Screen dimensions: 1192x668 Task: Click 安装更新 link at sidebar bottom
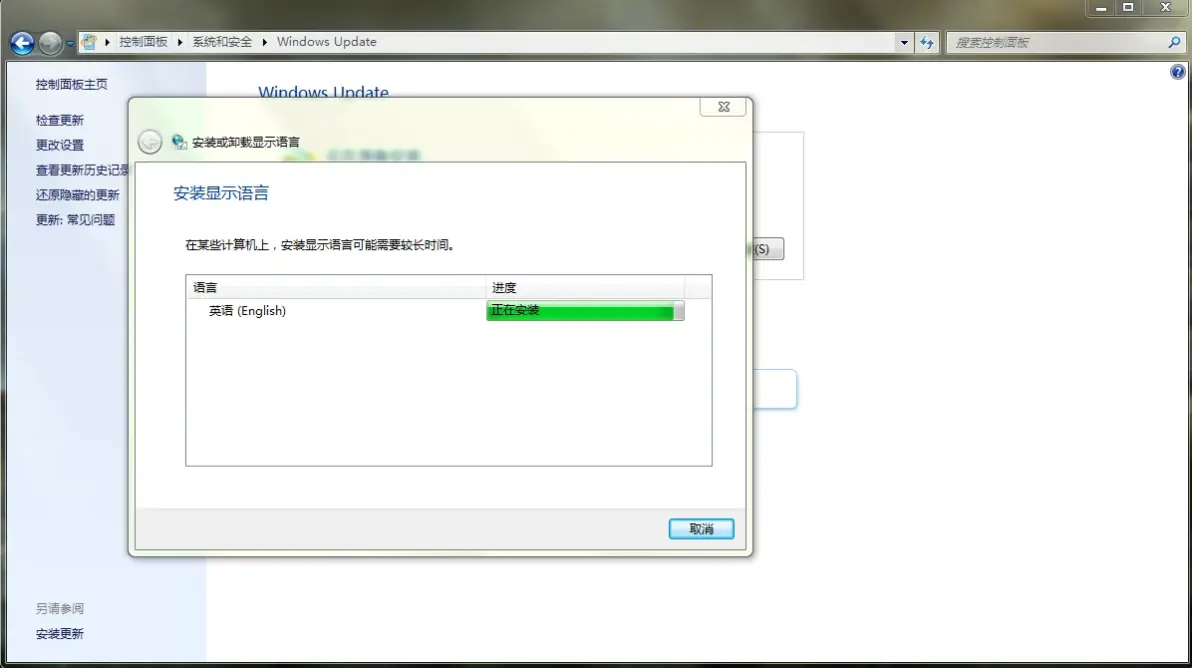pyautogui.click(x=59, y=634)
